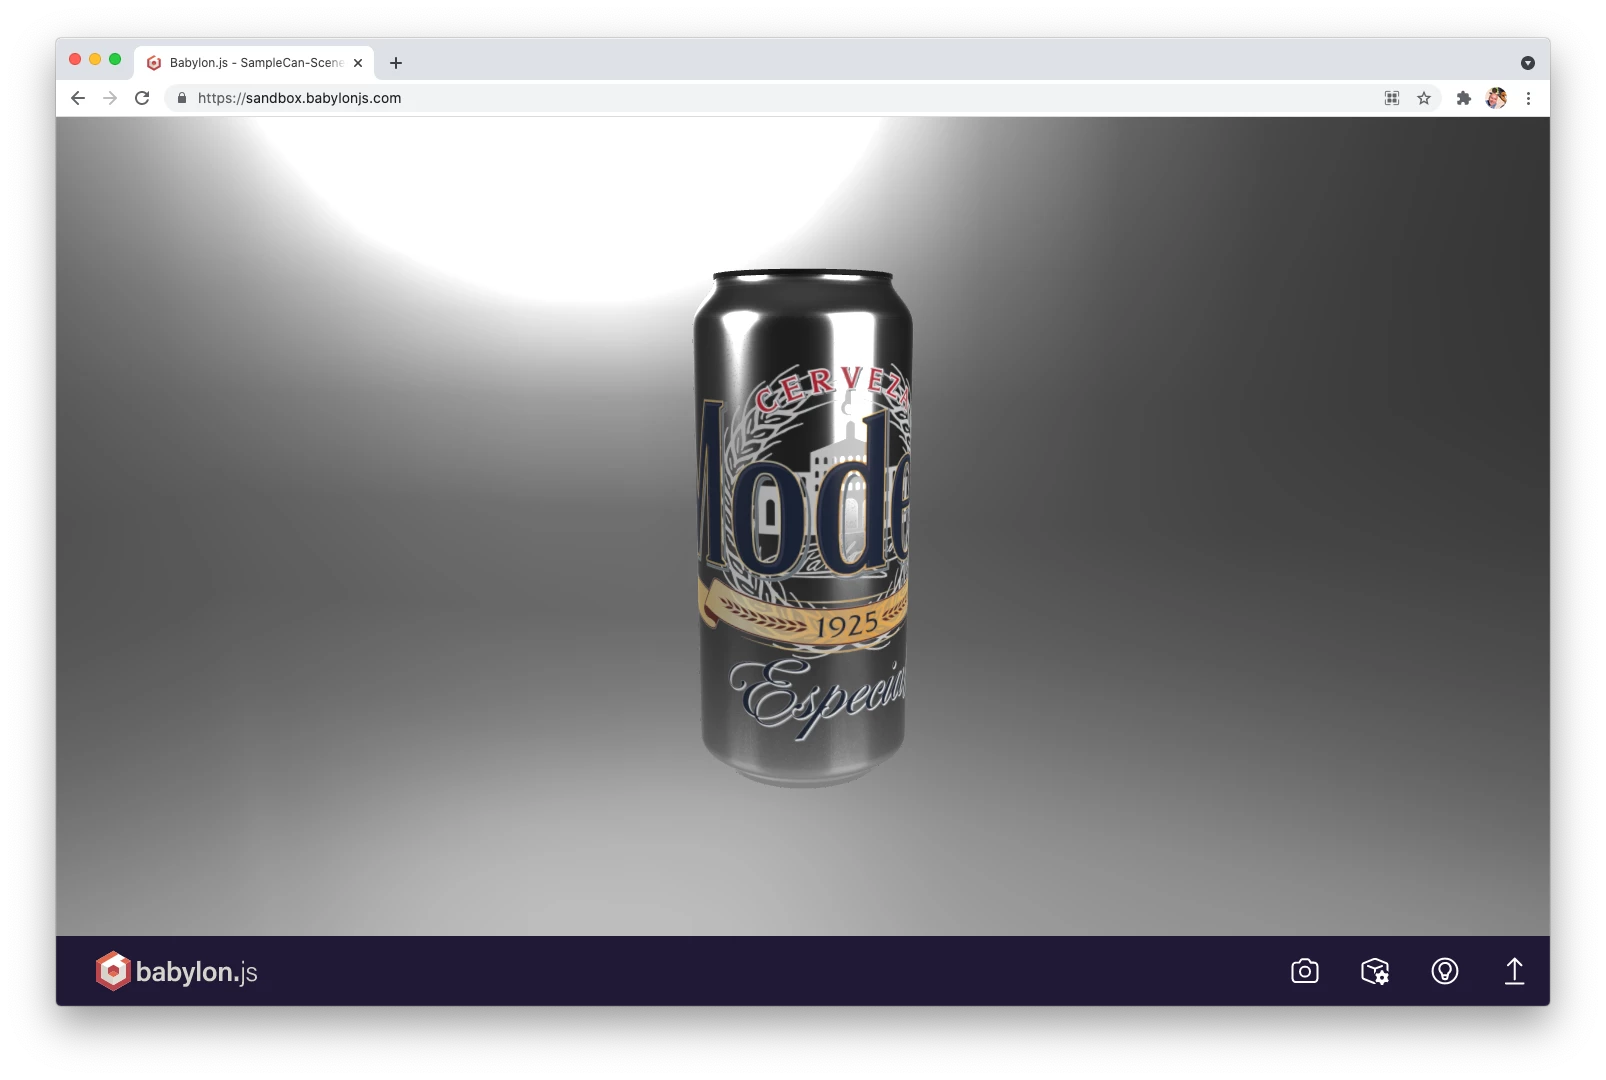Open a new browser tab

click(x=396, y=63)
